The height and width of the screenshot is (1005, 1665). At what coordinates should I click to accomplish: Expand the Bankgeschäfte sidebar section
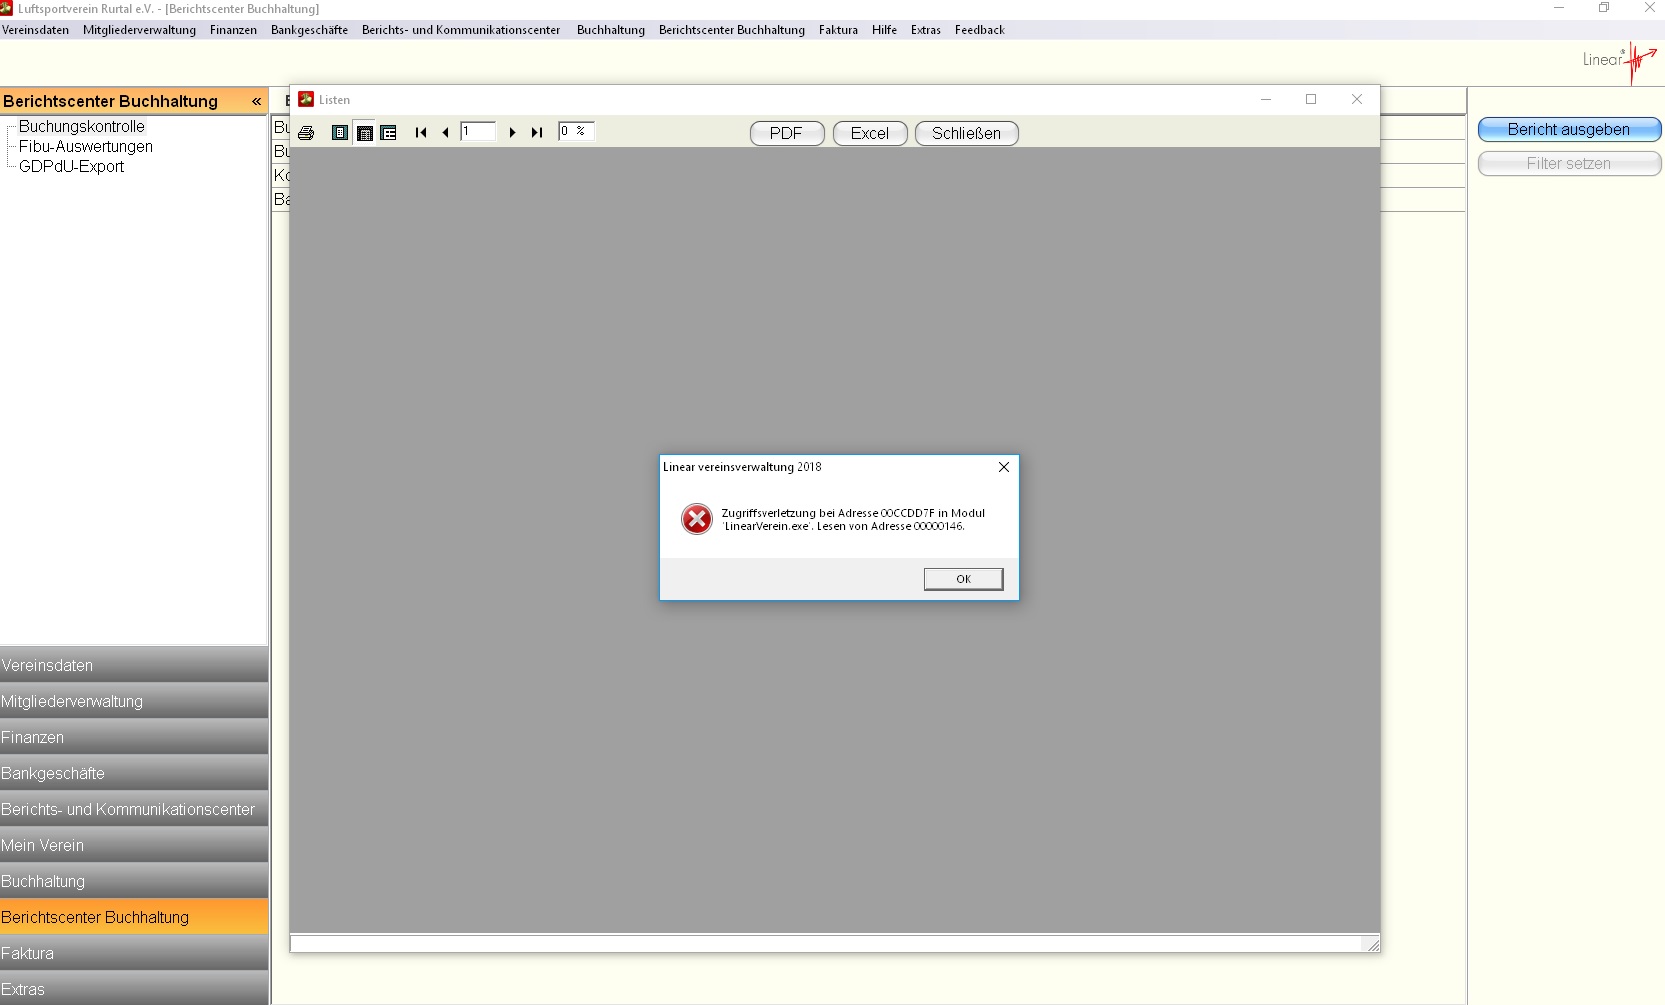134,774
